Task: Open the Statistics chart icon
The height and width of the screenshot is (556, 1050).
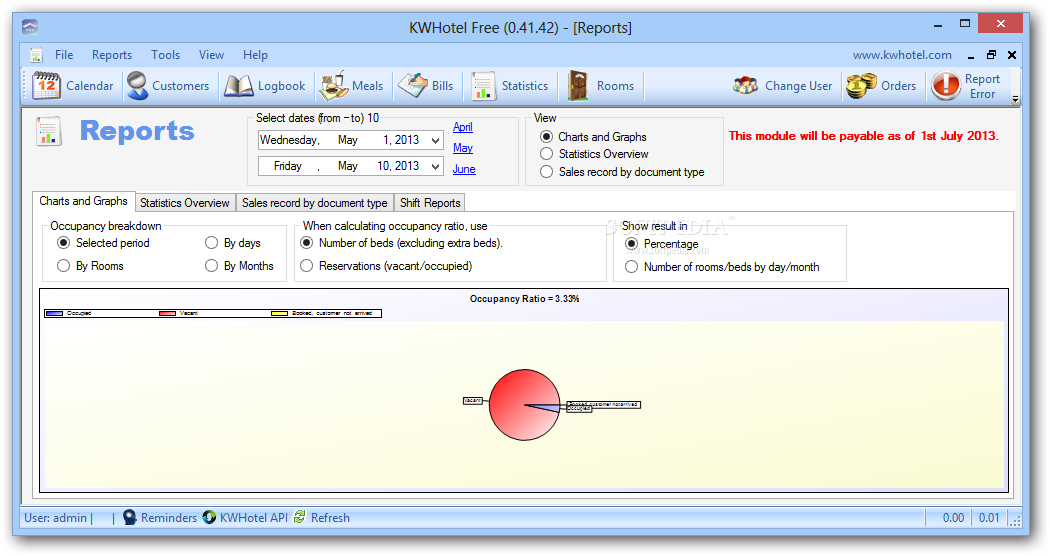Action: pyautogui.click(x=483, y=86)
